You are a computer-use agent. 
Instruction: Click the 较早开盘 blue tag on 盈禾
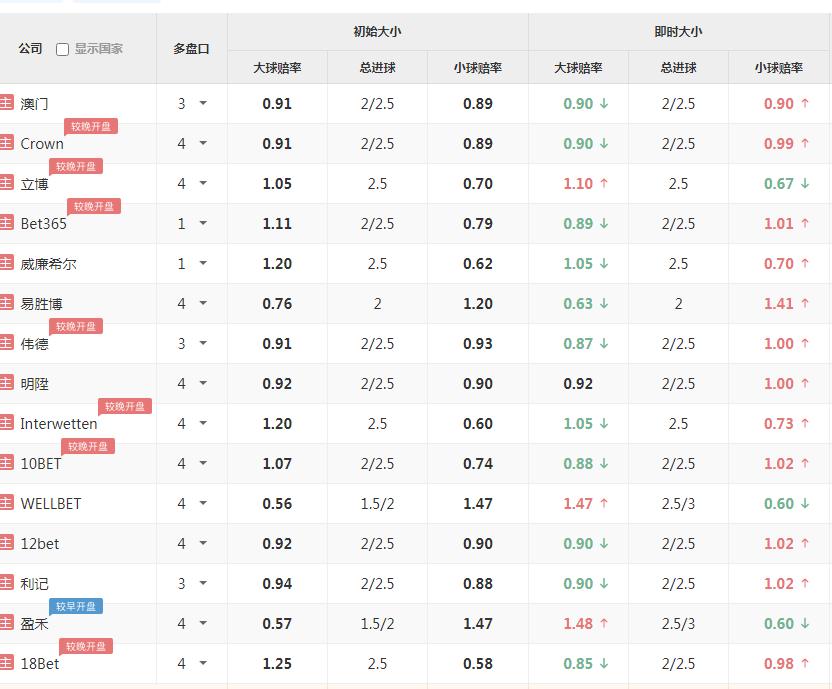76,606
